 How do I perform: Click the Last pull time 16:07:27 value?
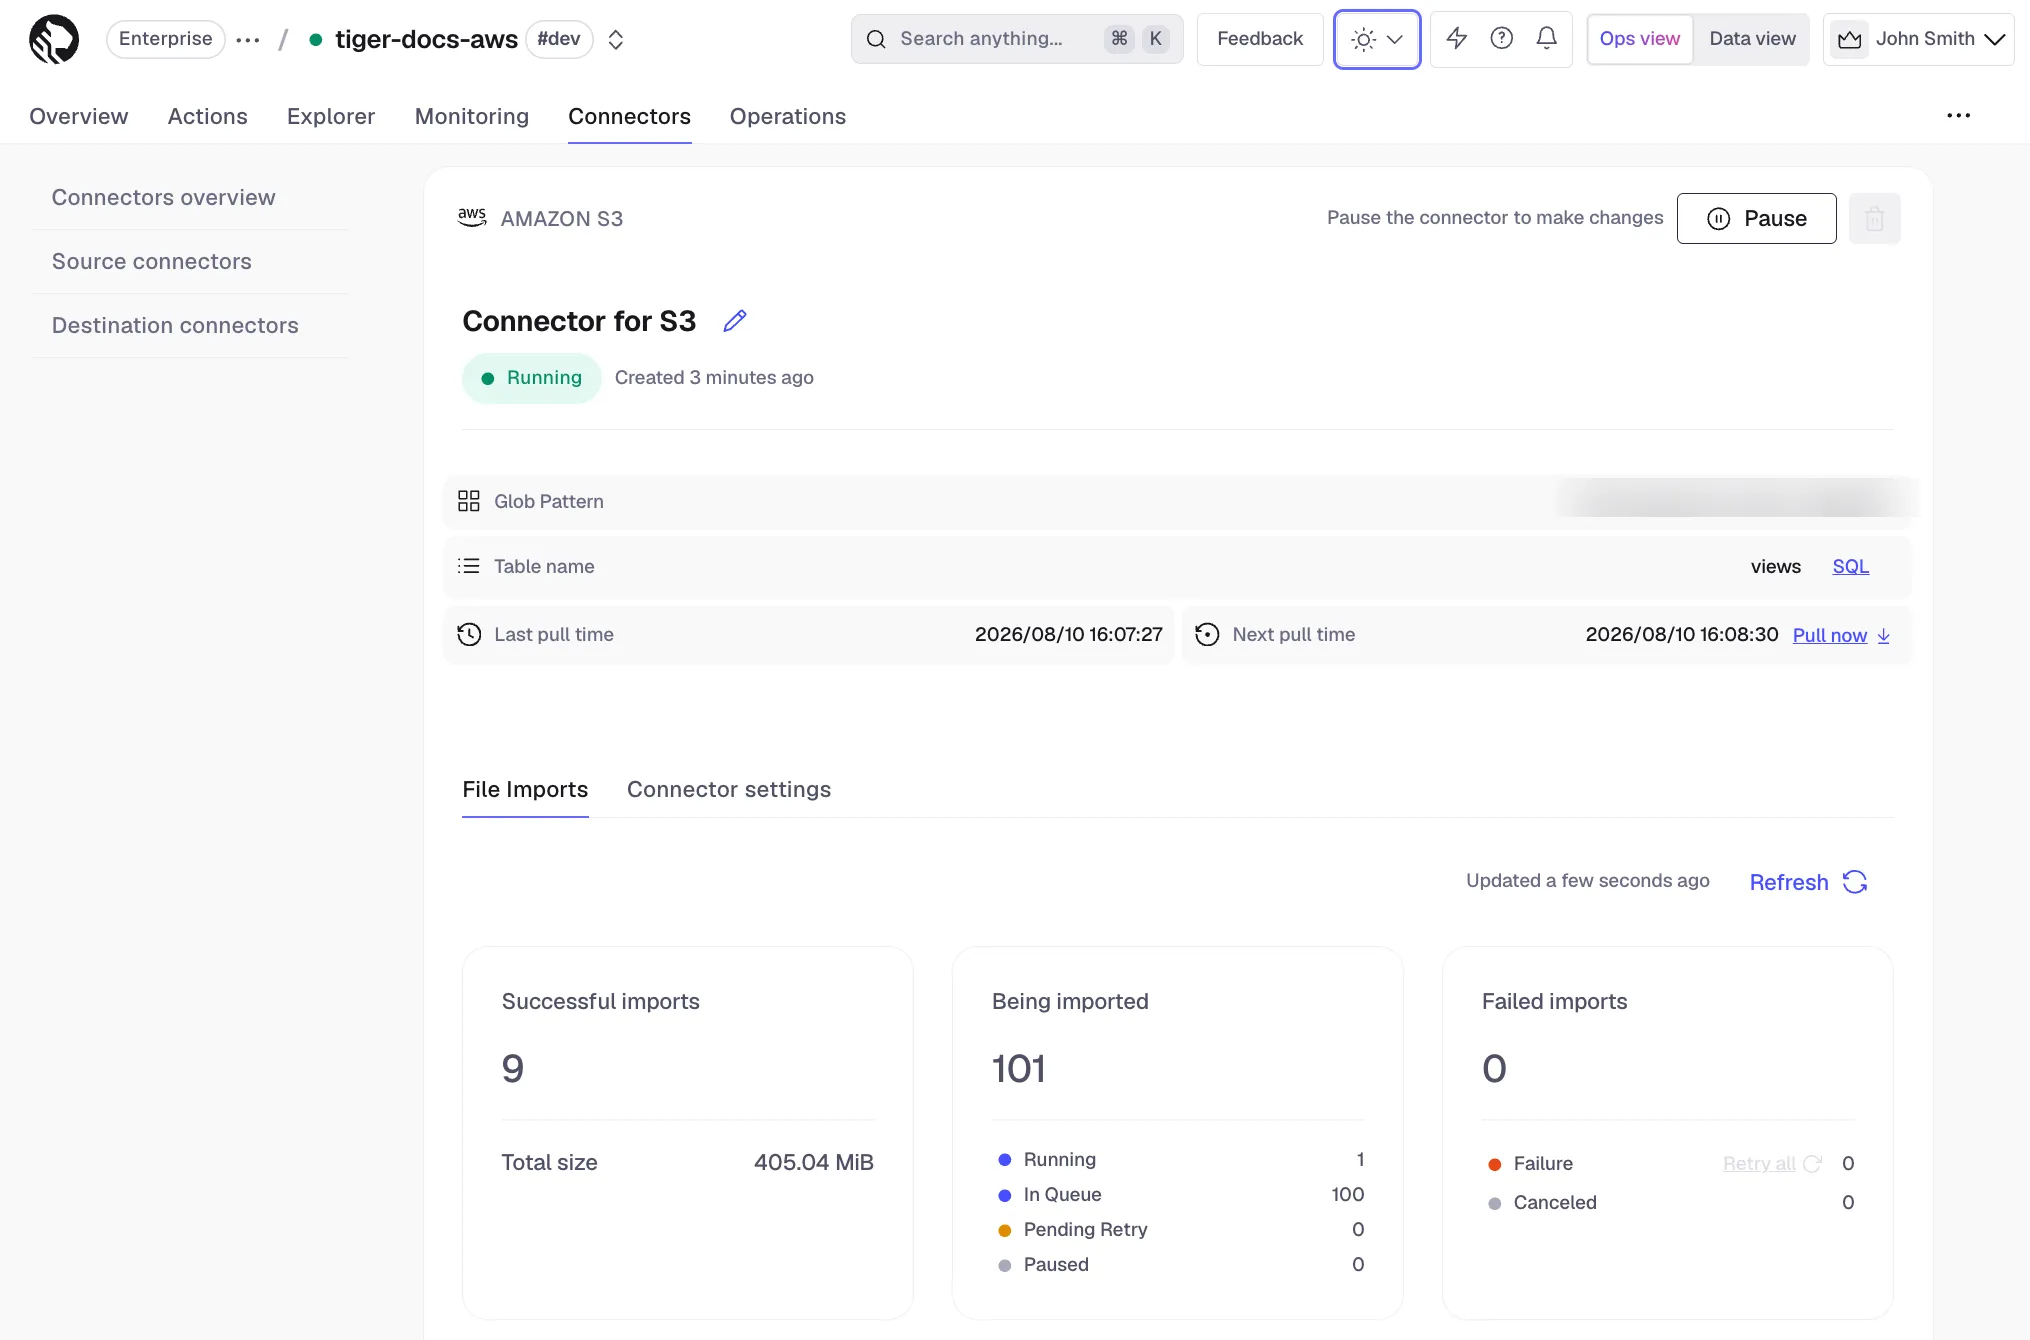[x=1069, y=634]
